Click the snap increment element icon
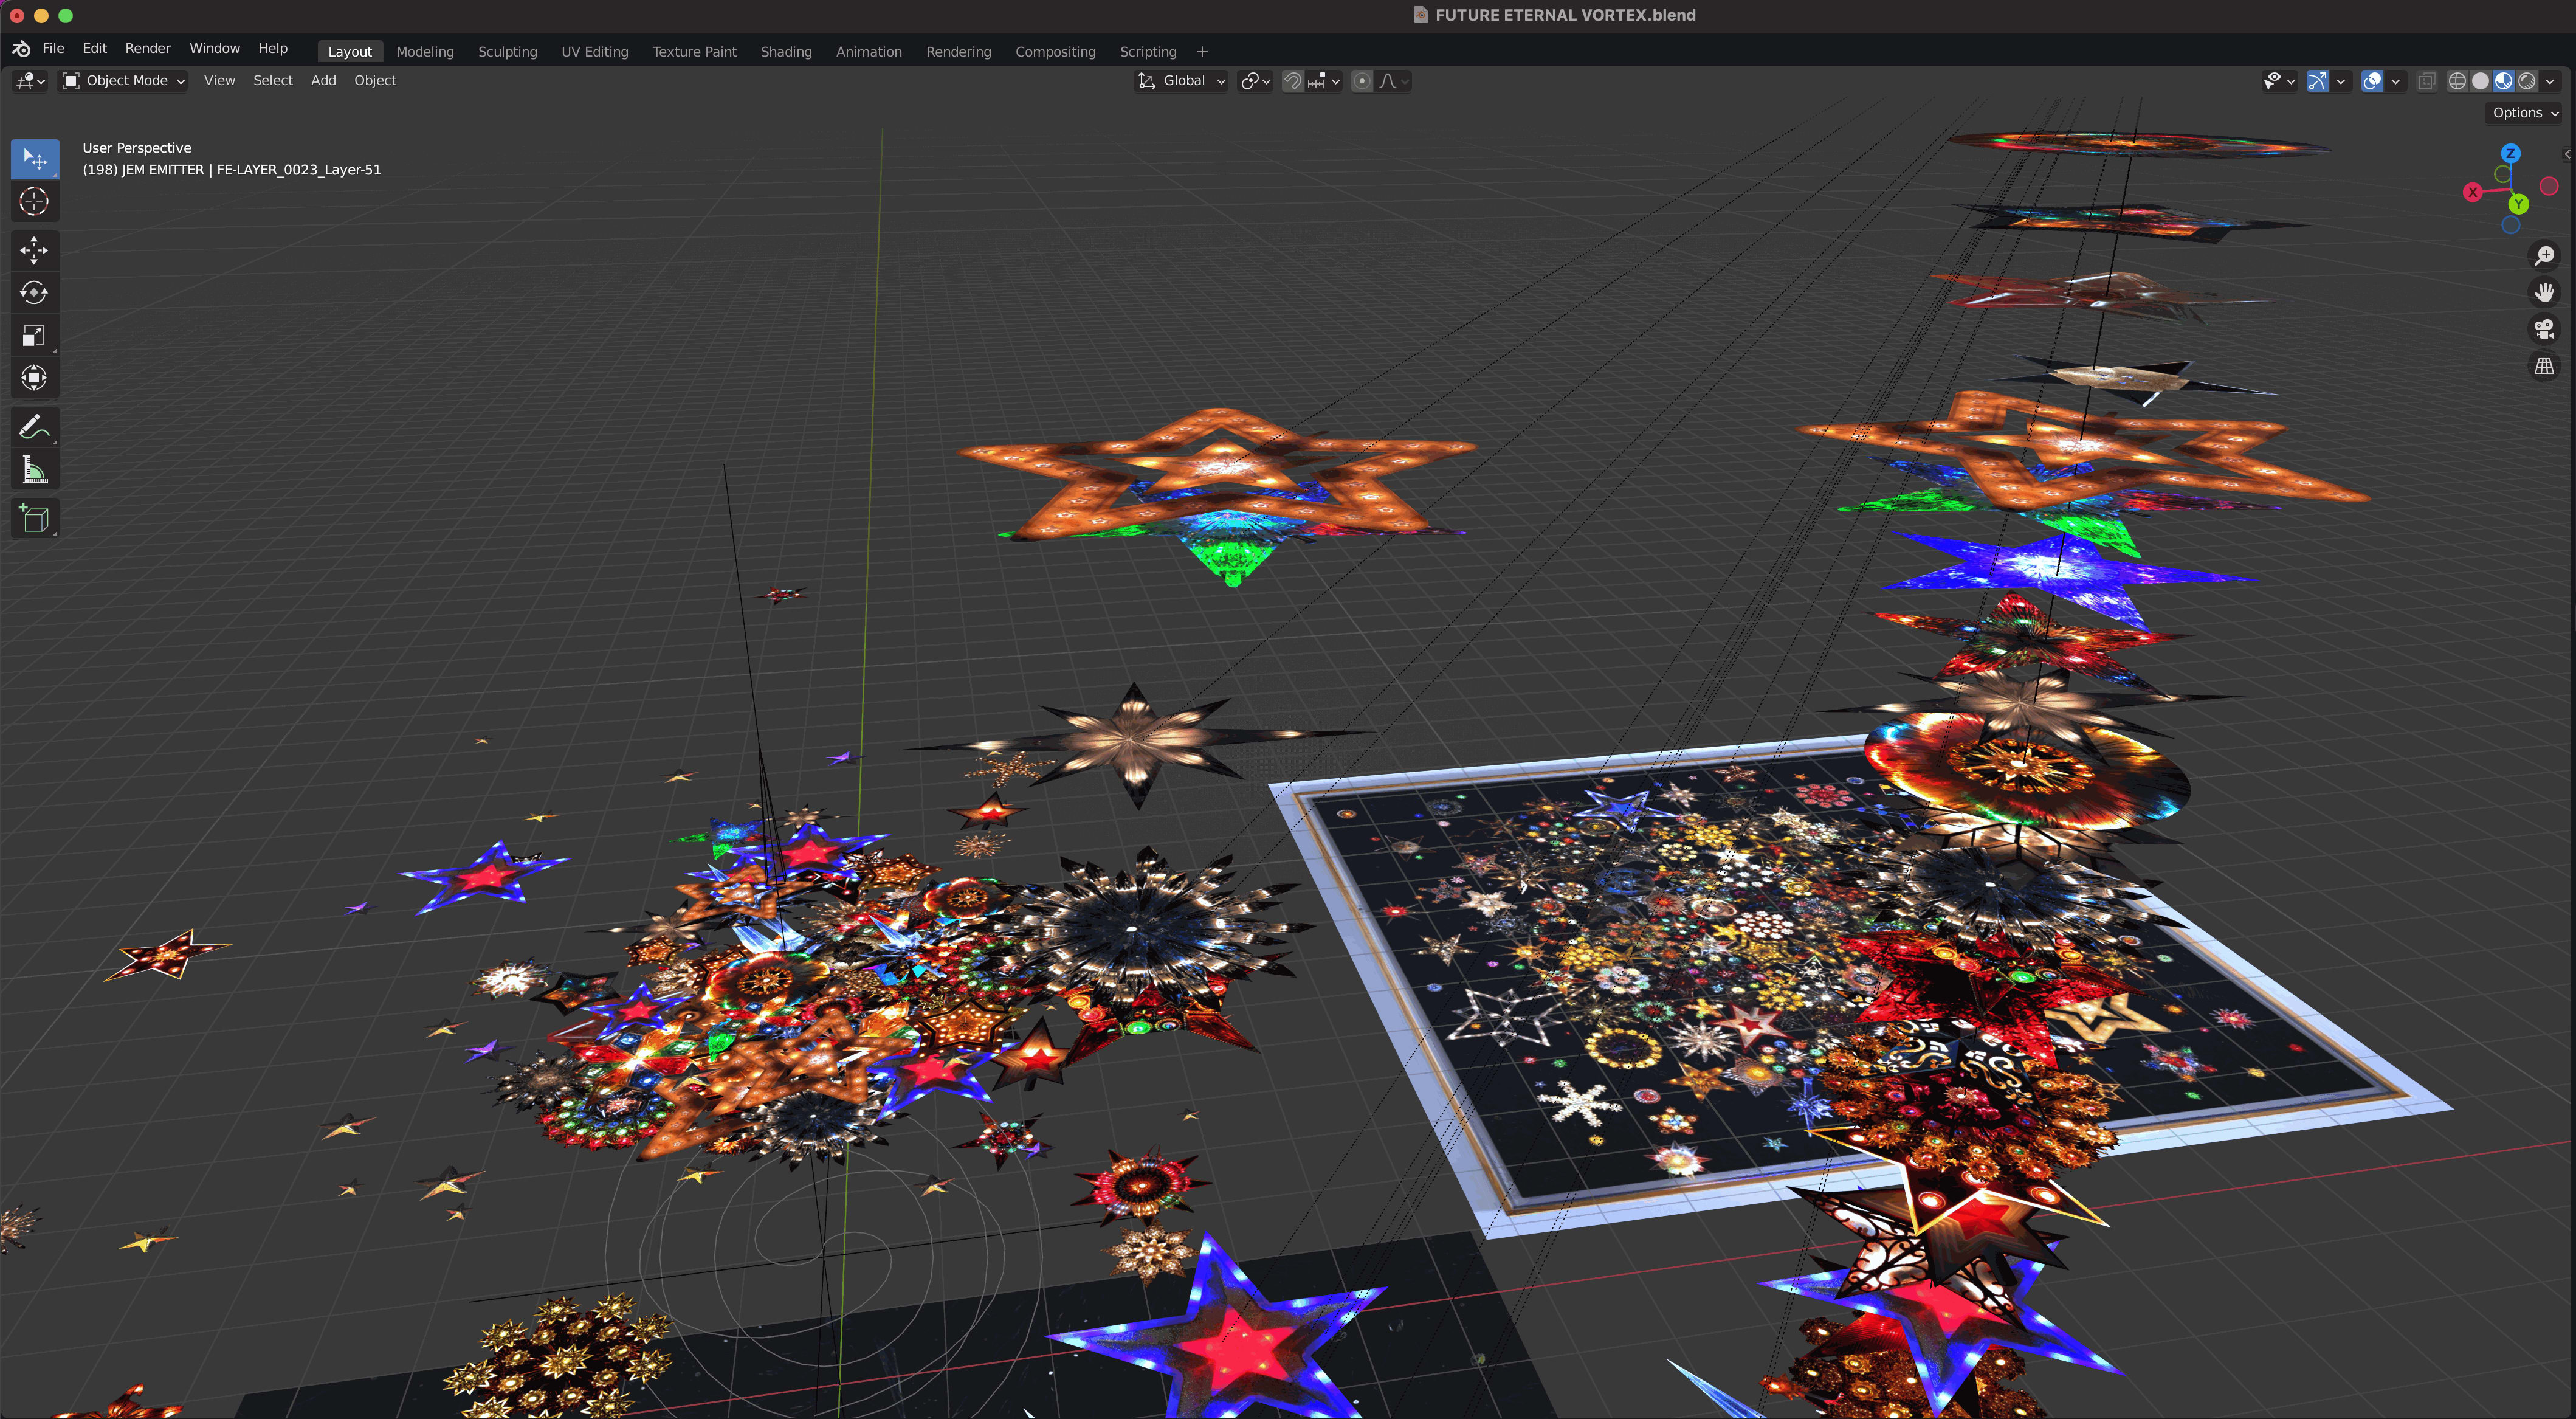Viewport: 2576px width, 1419px height. 1316,81
